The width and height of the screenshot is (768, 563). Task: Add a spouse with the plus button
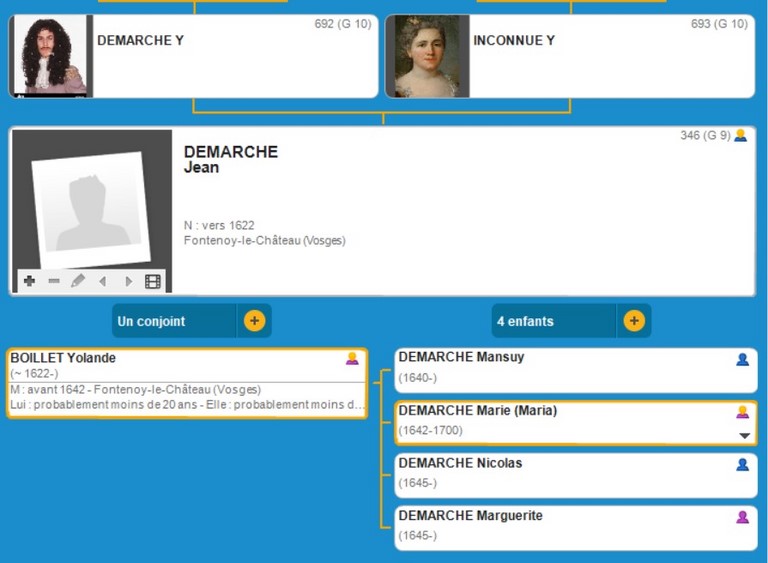click(x=254, y=321)
